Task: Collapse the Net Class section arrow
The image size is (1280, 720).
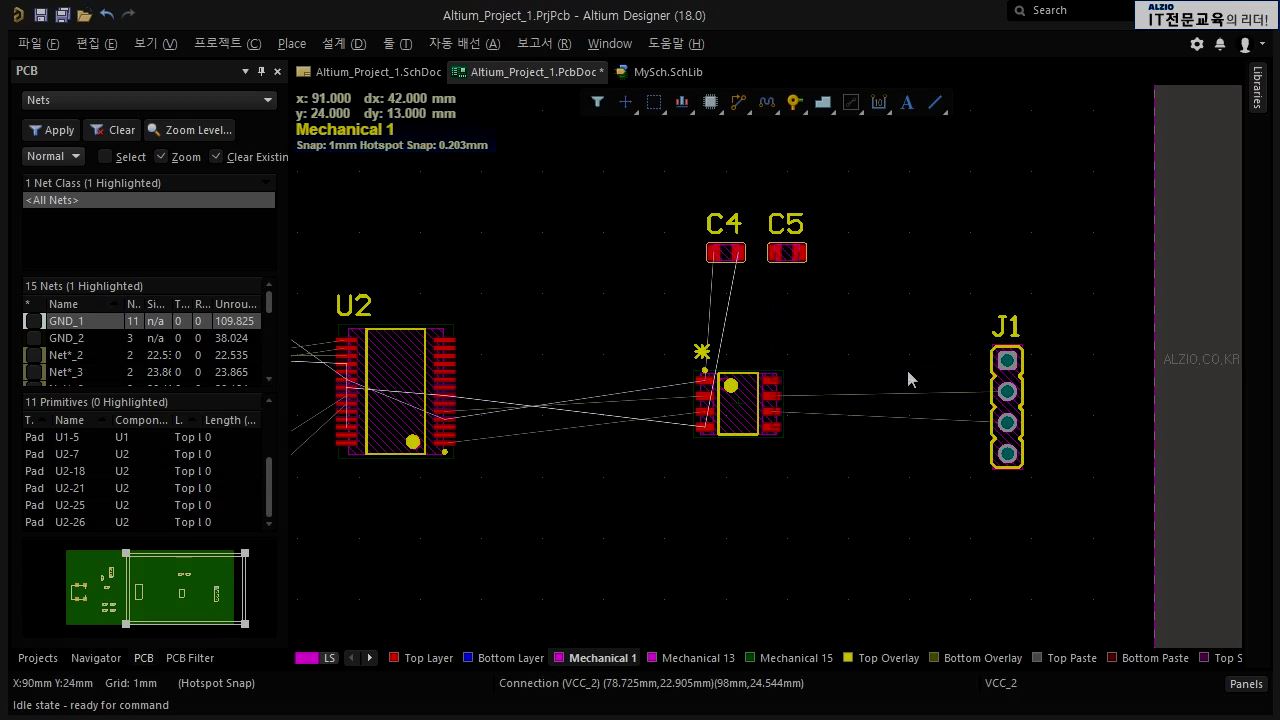Action: pos(266,183)
